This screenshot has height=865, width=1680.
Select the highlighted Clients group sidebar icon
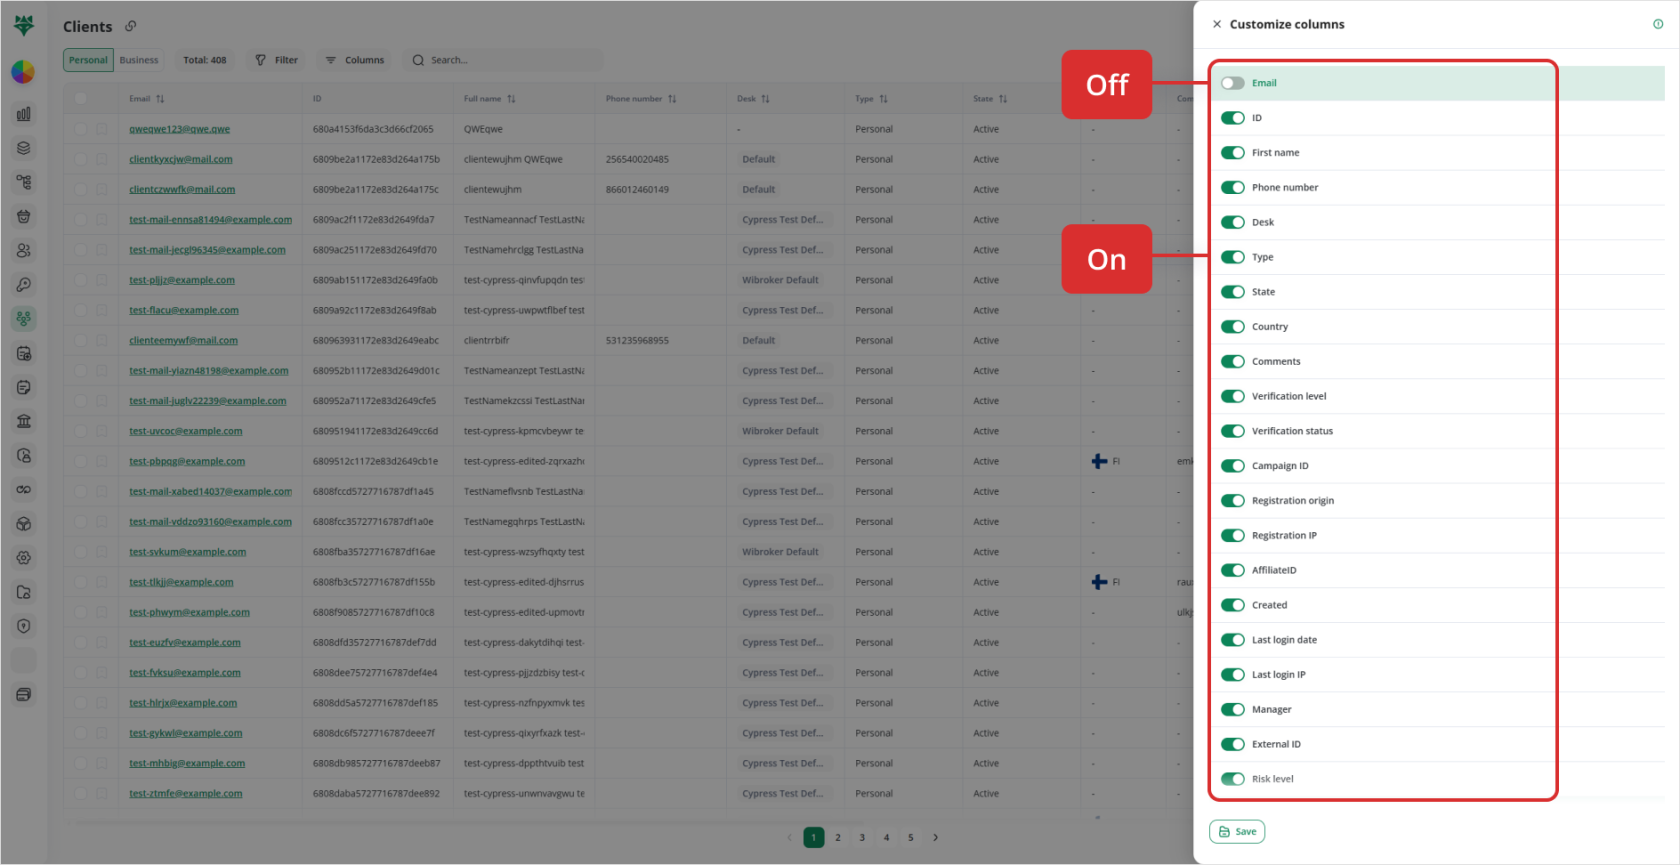pyautogui.click(x=24, y=319)
